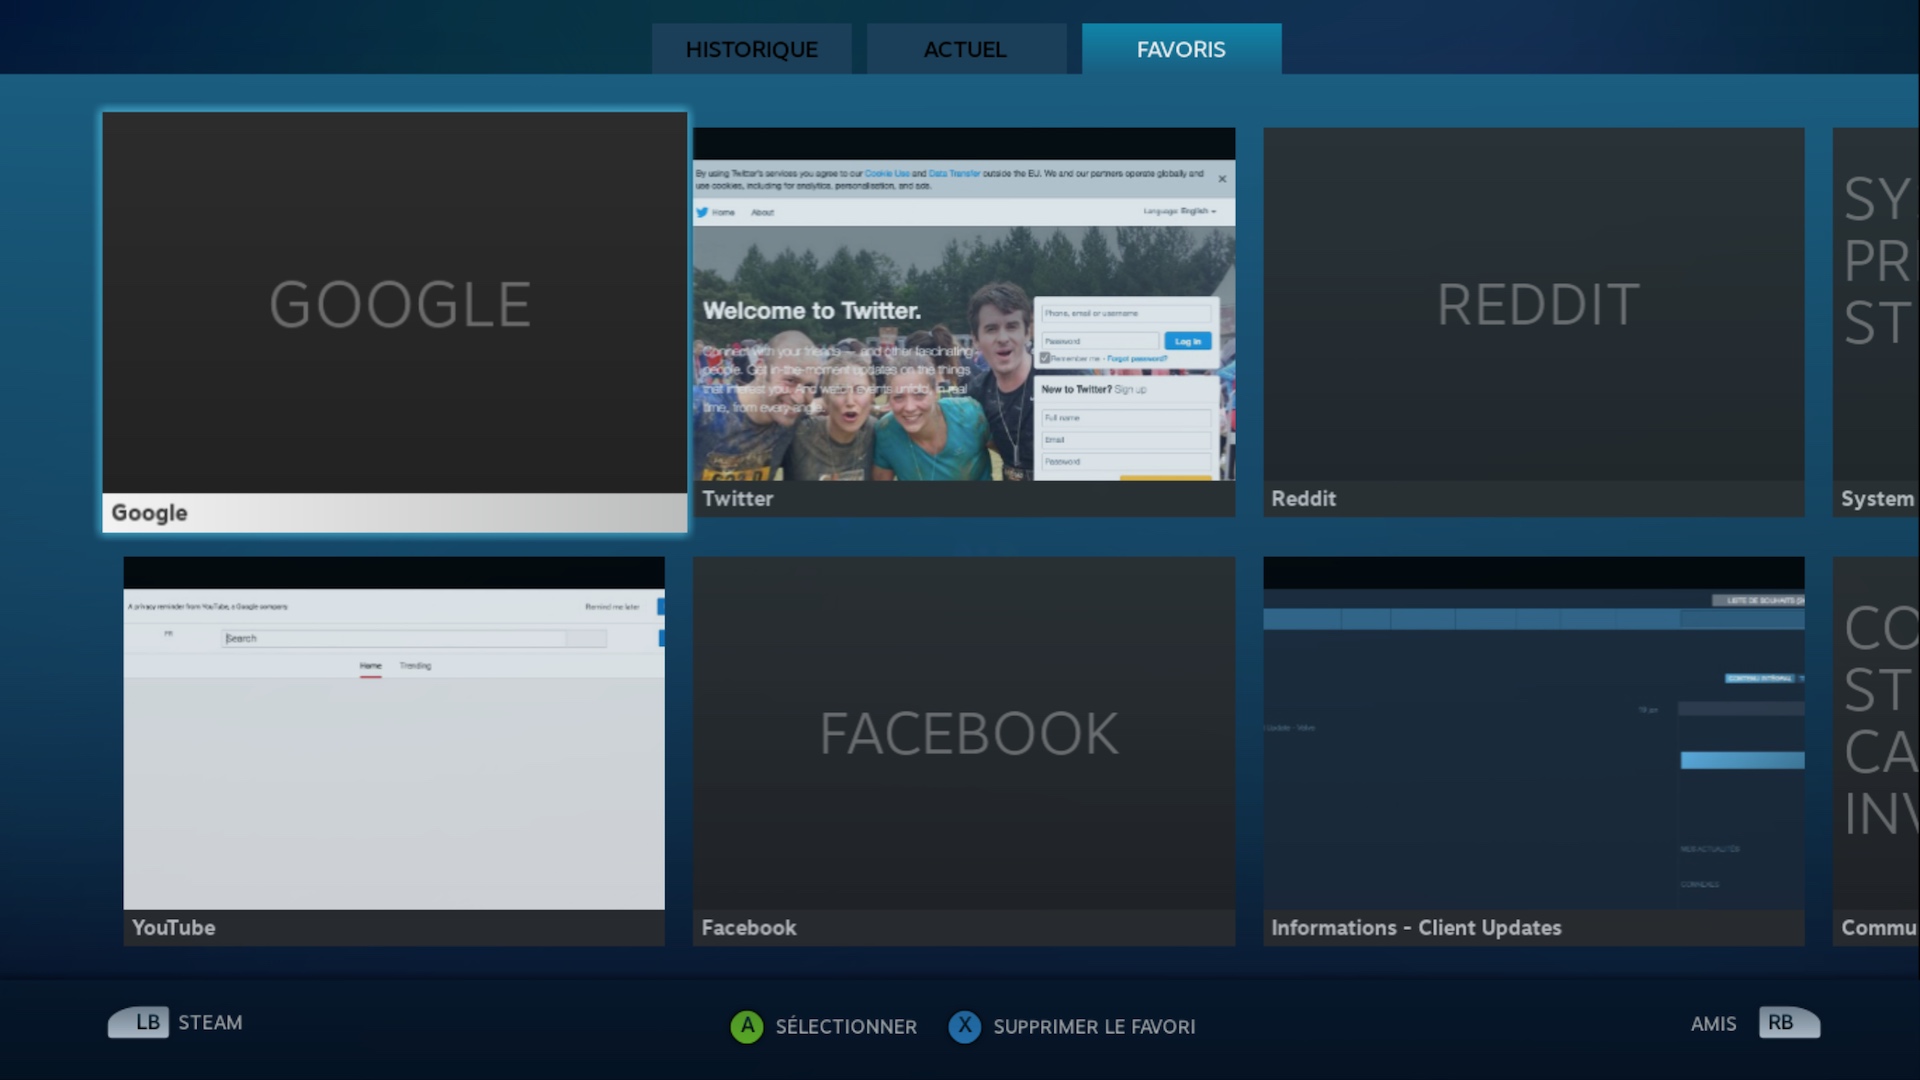
Task: Switch to the ACTUEL tab
Action: [x=966, y=49]
